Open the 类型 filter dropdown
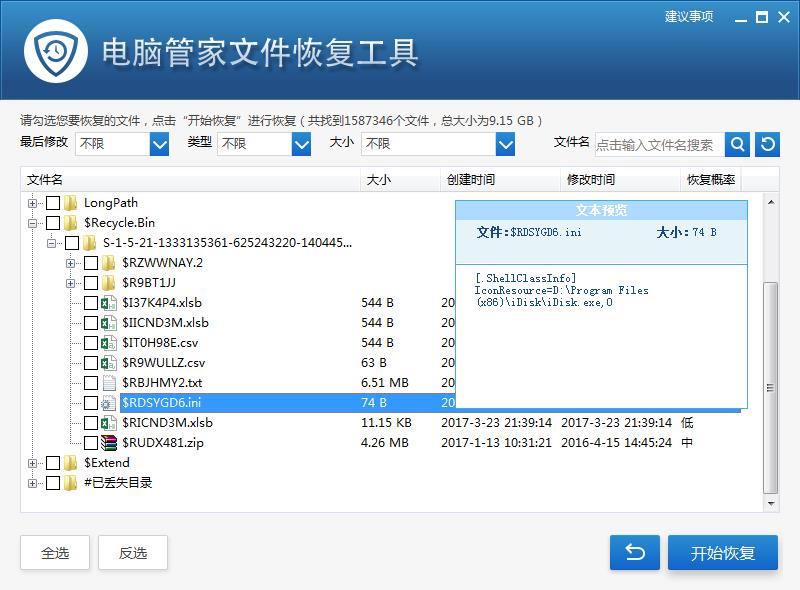The height and width of the screenshot is (590, 800). (301, 145)
